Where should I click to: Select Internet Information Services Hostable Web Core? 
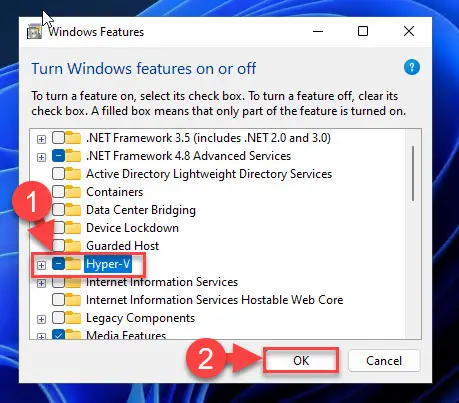[214, 300]
